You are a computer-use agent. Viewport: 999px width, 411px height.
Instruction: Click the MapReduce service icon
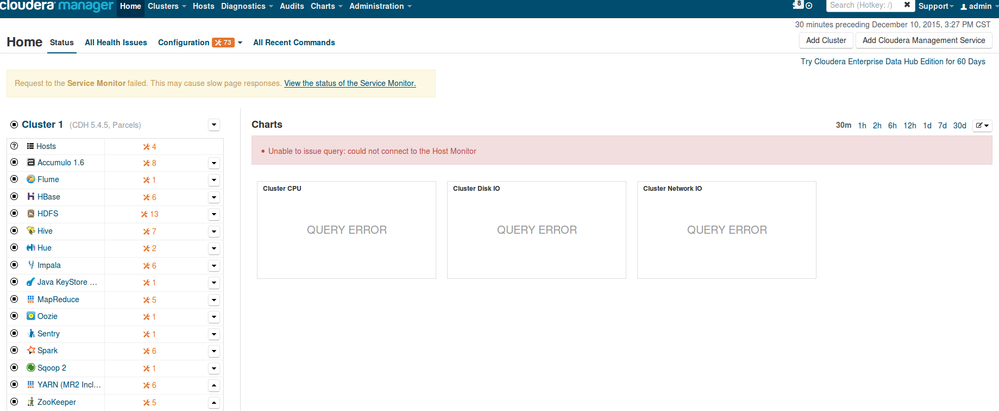point(31,299)
